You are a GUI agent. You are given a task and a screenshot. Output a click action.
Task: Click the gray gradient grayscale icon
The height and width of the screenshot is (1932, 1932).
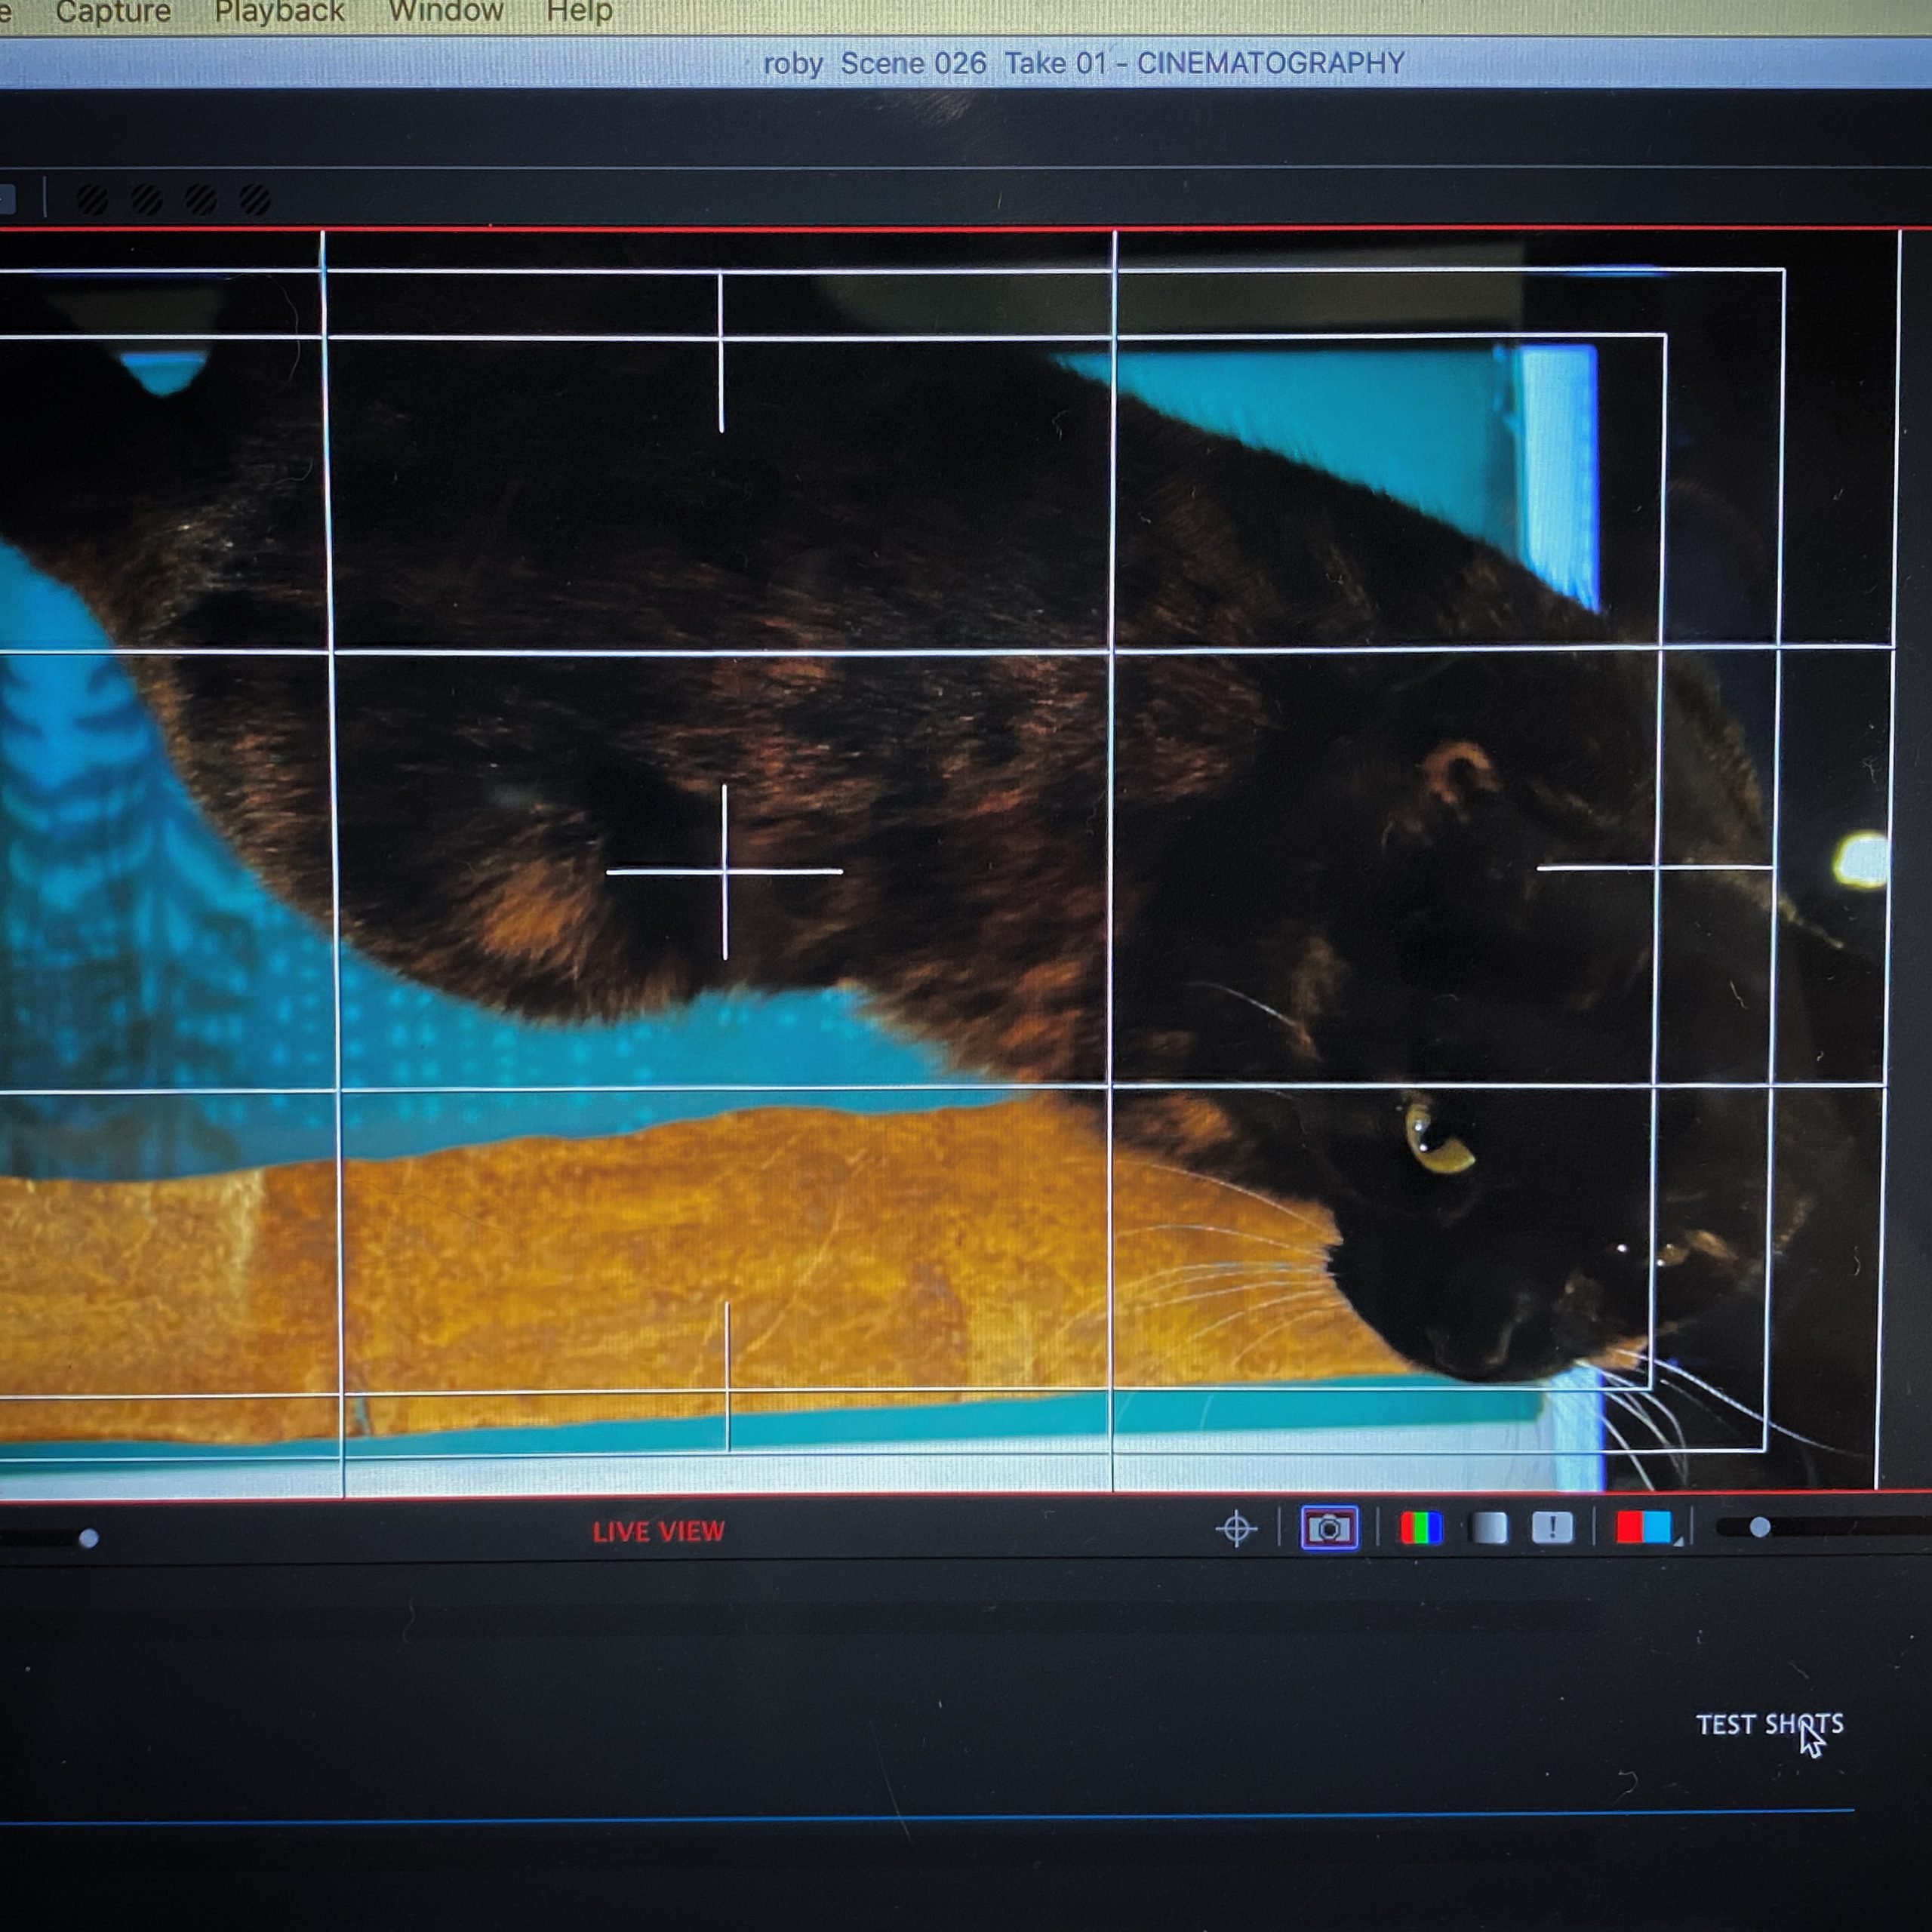pos(1488,1528)
